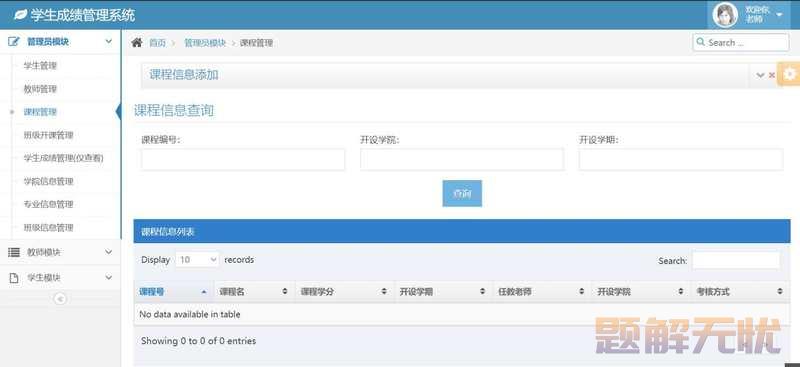Image resolution: width=800 pixels, height=367 pixels.
Task: Open 学院信息管理 in sidebar
Action: pyautogui.click(x=48, y=181)
